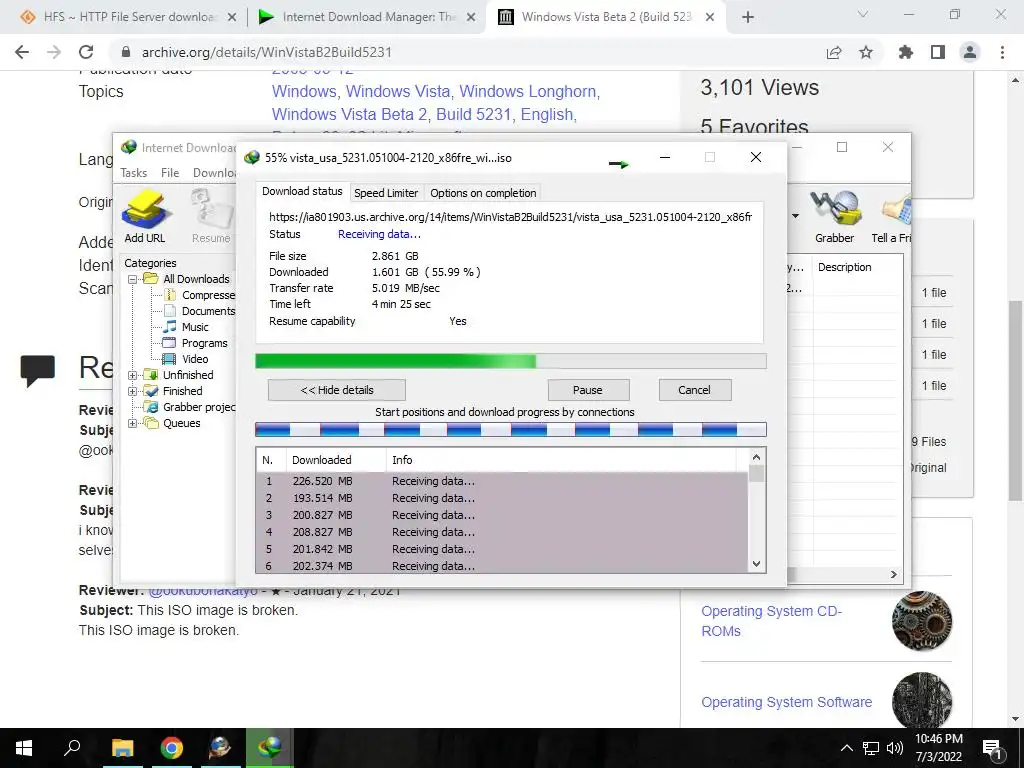Image resolution: width=1024 pixels, height=768 pixels.
Task: Open the tab search chevron dropdown
Action: (x=863, y=14)
